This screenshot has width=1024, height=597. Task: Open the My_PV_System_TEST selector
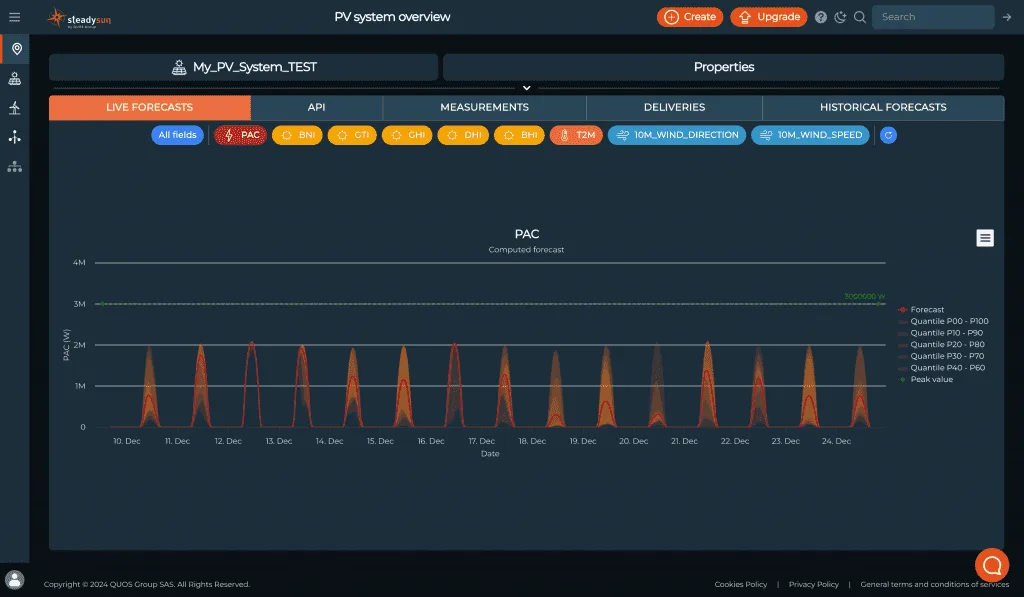[243, 66]
